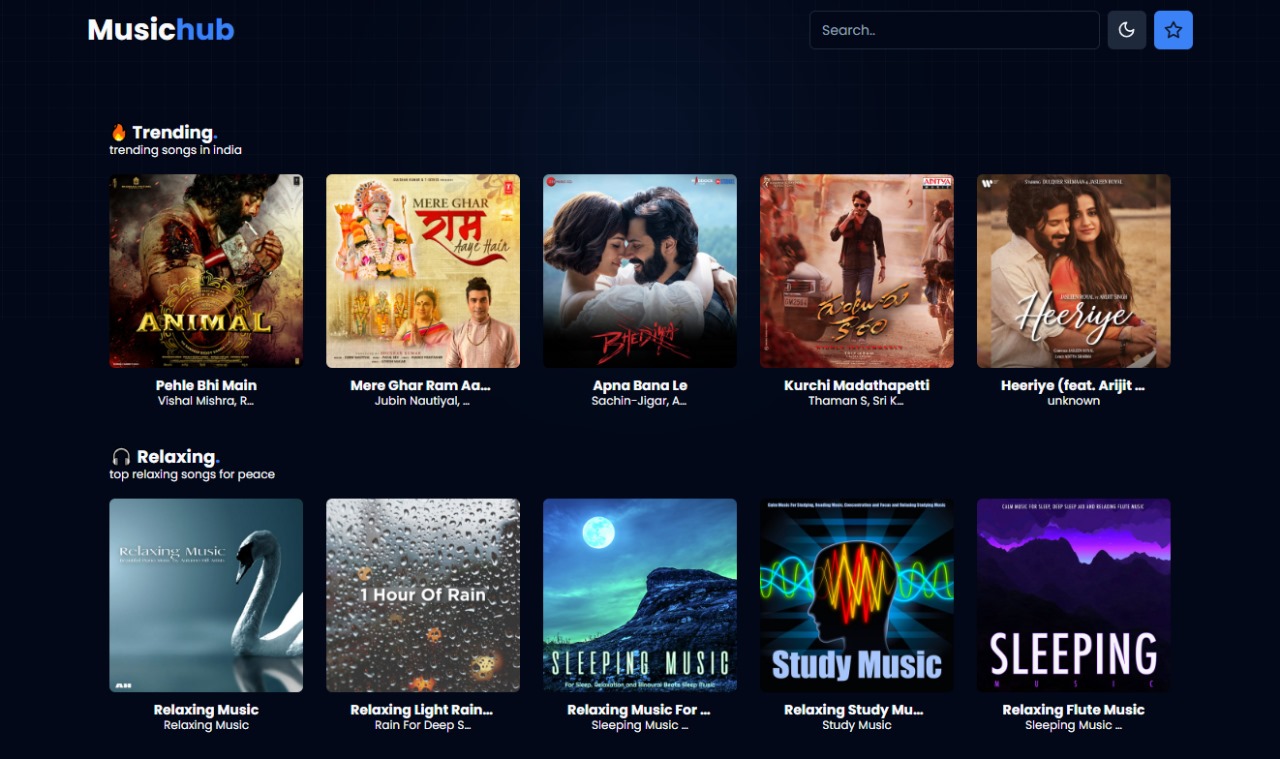Select the Pehle Bhi Main song title
The image size is (1280, 759).
206,385
